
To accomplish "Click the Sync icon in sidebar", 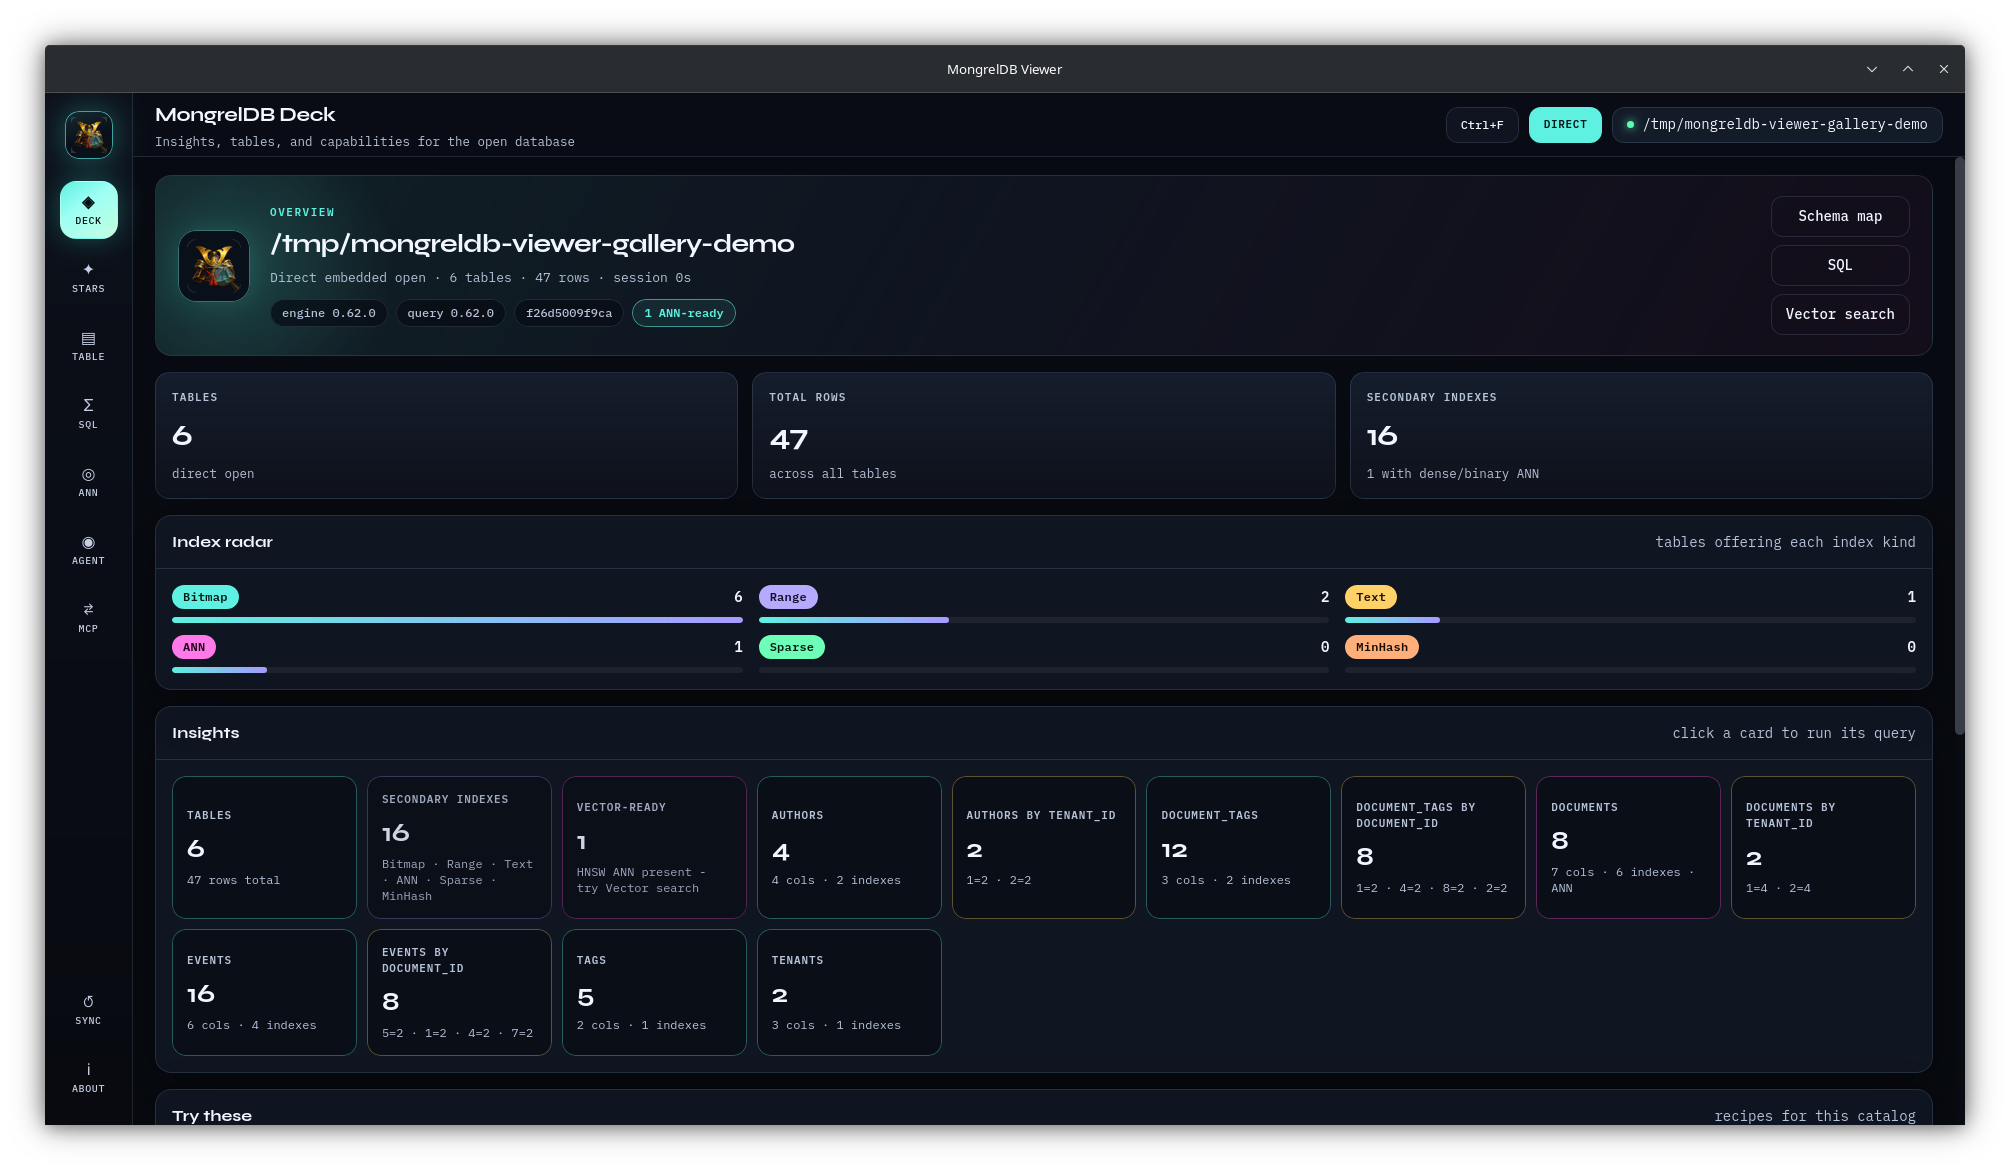I will (x=88, y=1010).
